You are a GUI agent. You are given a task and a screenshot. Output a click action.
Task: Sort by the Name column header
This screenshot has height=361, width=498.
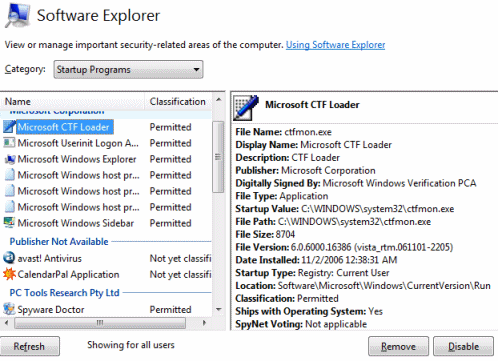[73, 101]
